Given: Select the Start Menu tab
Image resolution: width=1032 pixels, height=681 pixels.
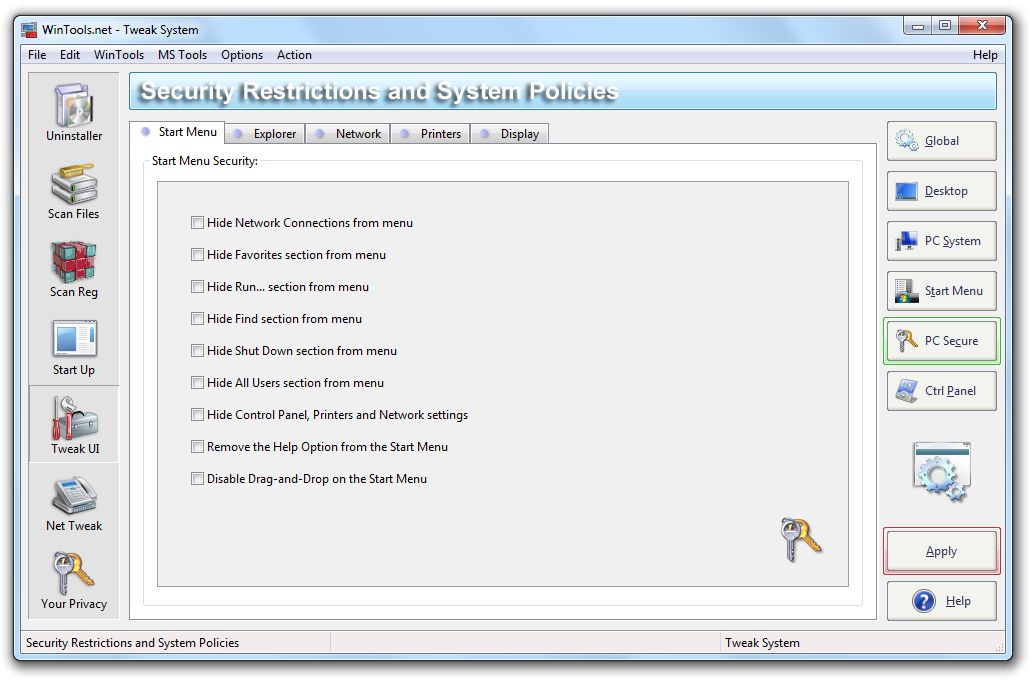Looking at the screenshot, I should pyautogui.click(x=178, y=132).
